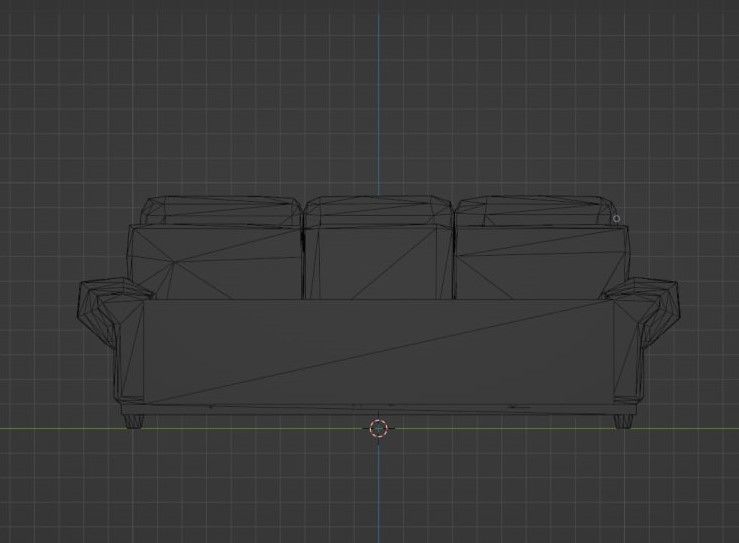Screen dimensions: 739x543
Task: Click the sofa's left foot
Action: (x=133, y=421)
